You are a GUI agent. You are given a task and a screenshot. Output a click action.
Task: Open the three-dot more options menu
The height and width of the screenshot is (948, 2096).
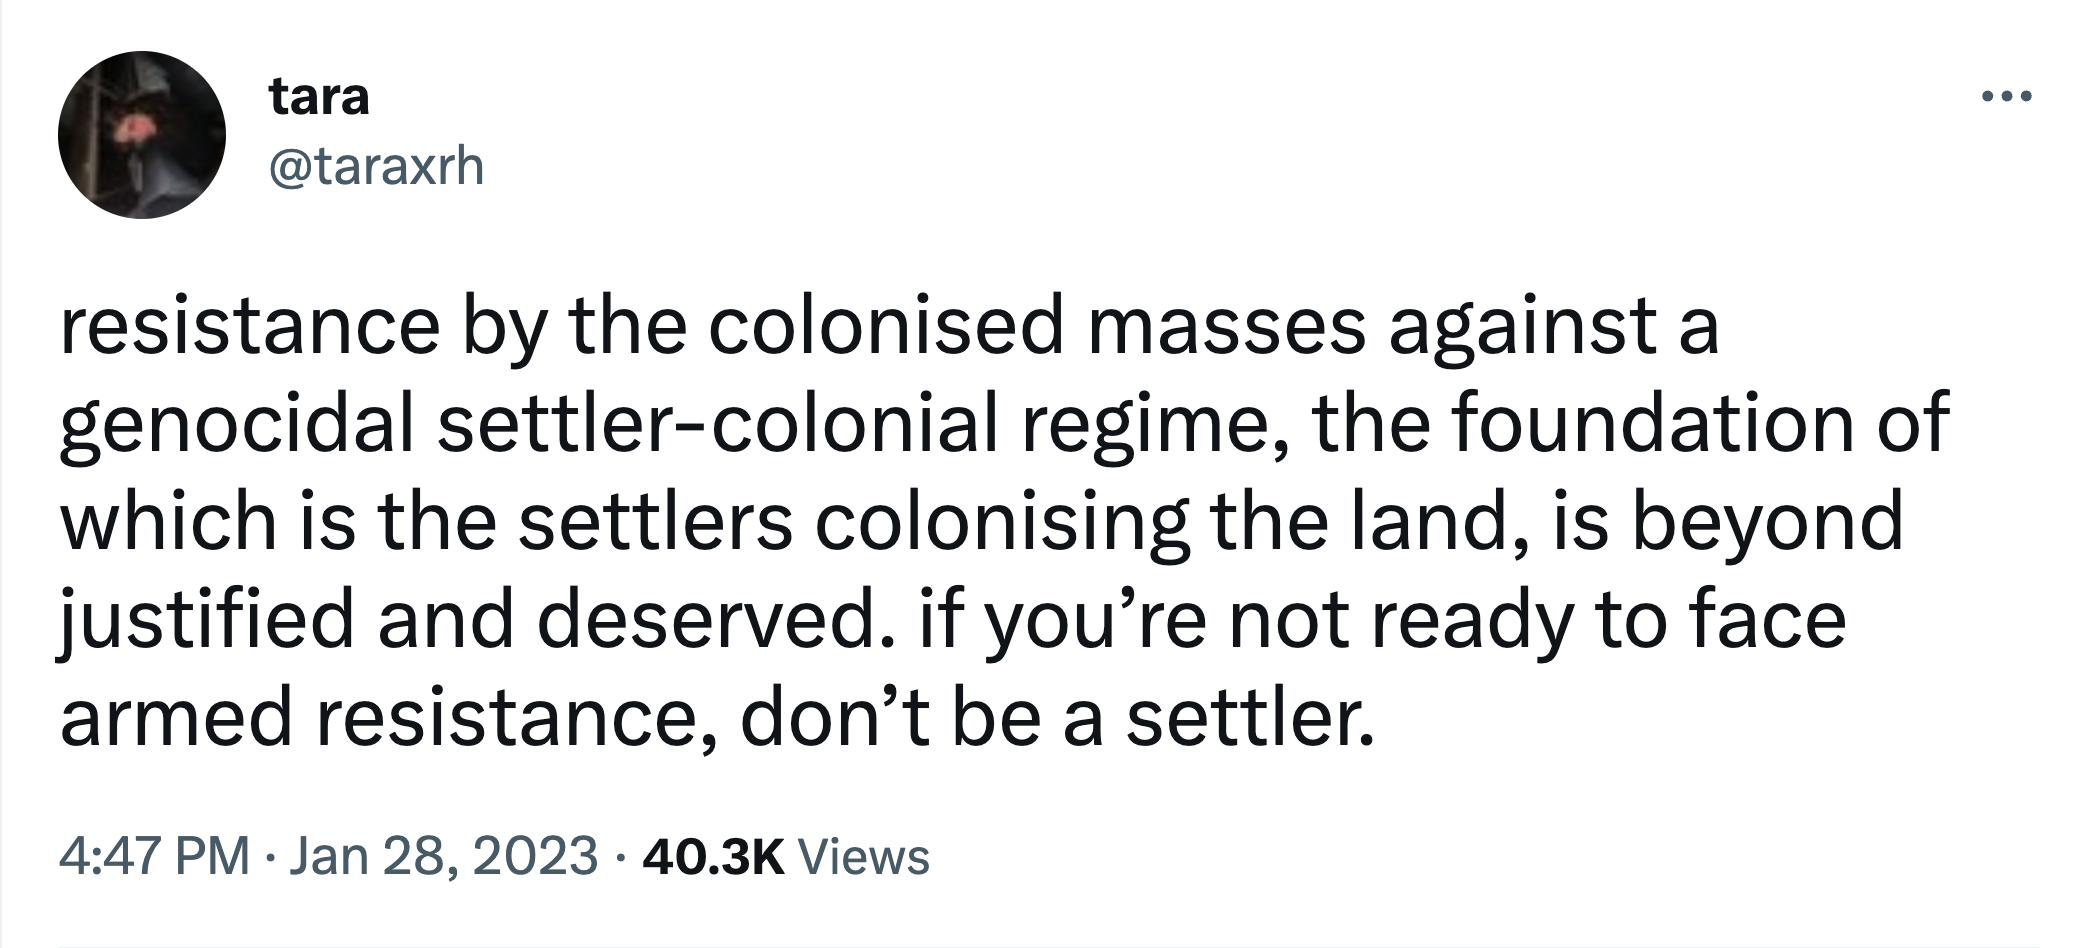coord(2007,98)
